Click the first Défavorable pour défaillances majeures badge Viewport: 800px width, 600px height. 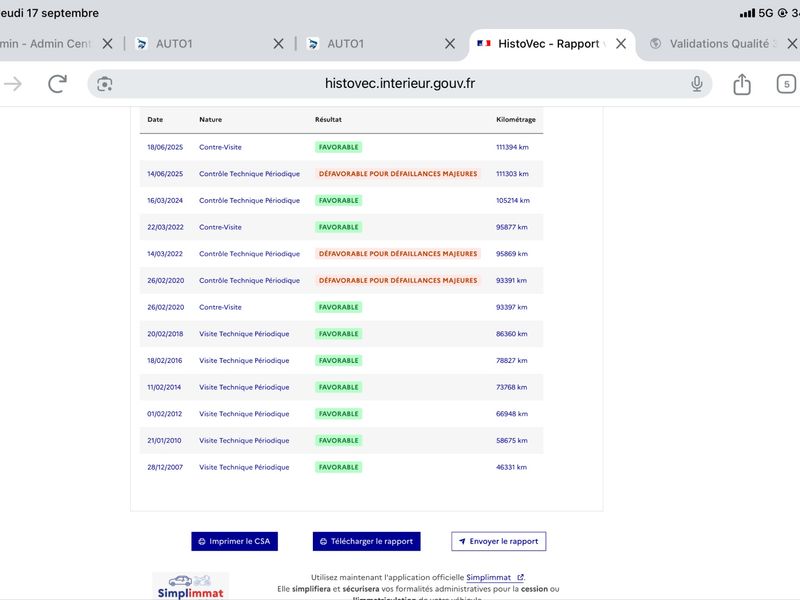pos(398,174)
